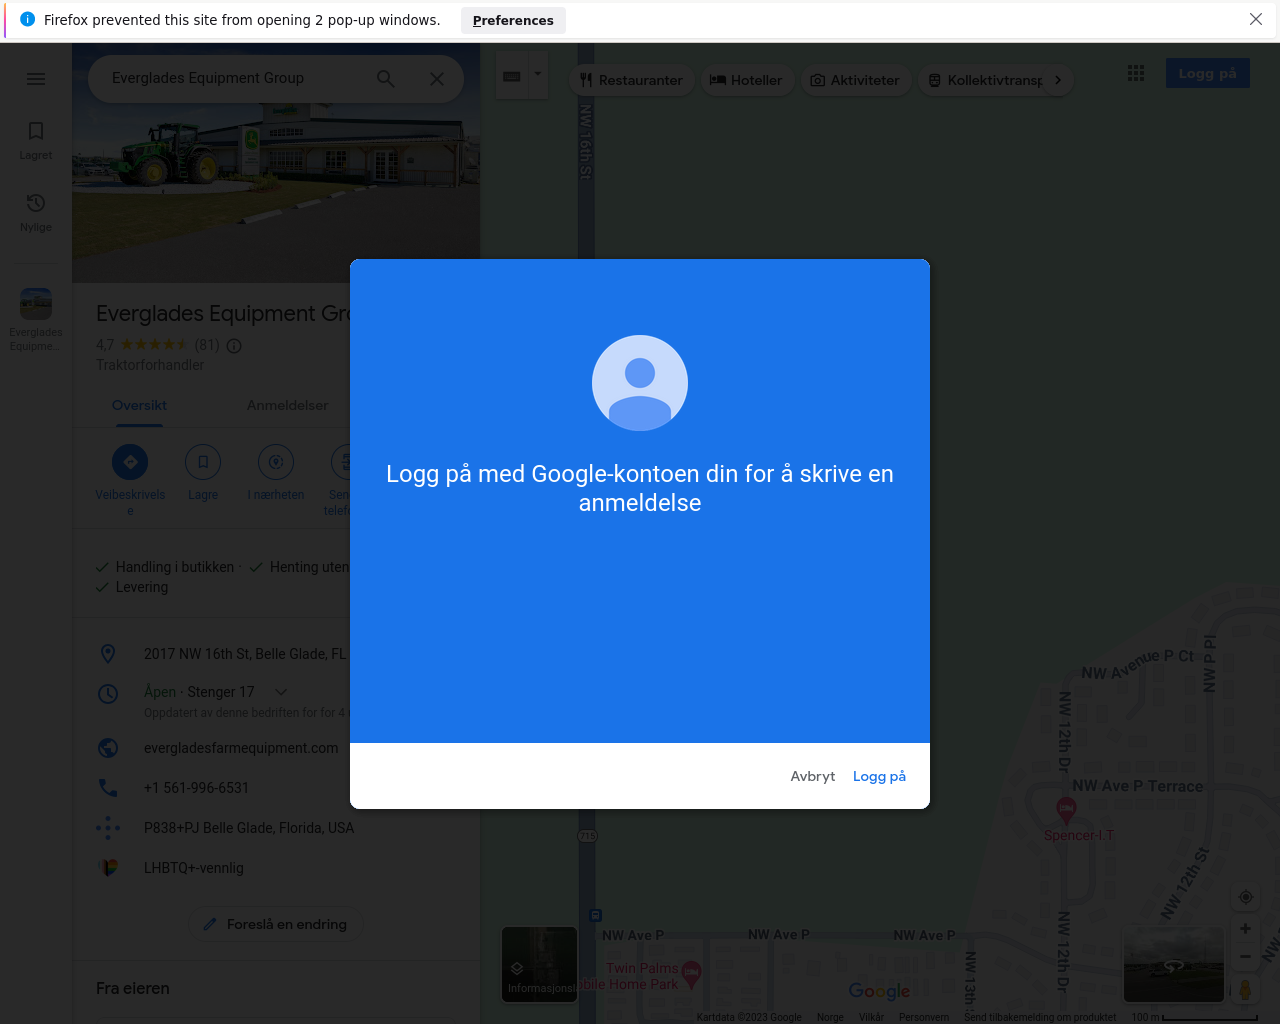This screenshot has width=1280, height=1024.
Task: Open Vilkår link in map footer
Action: 871,1017
